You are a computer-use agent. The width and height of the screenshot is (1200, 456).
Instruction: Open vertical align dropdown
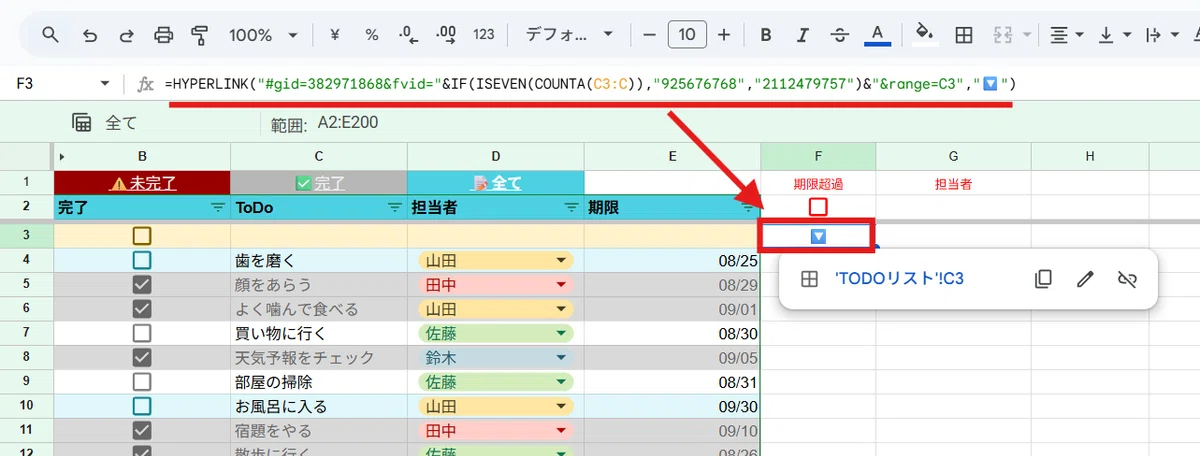(1115, 35)
